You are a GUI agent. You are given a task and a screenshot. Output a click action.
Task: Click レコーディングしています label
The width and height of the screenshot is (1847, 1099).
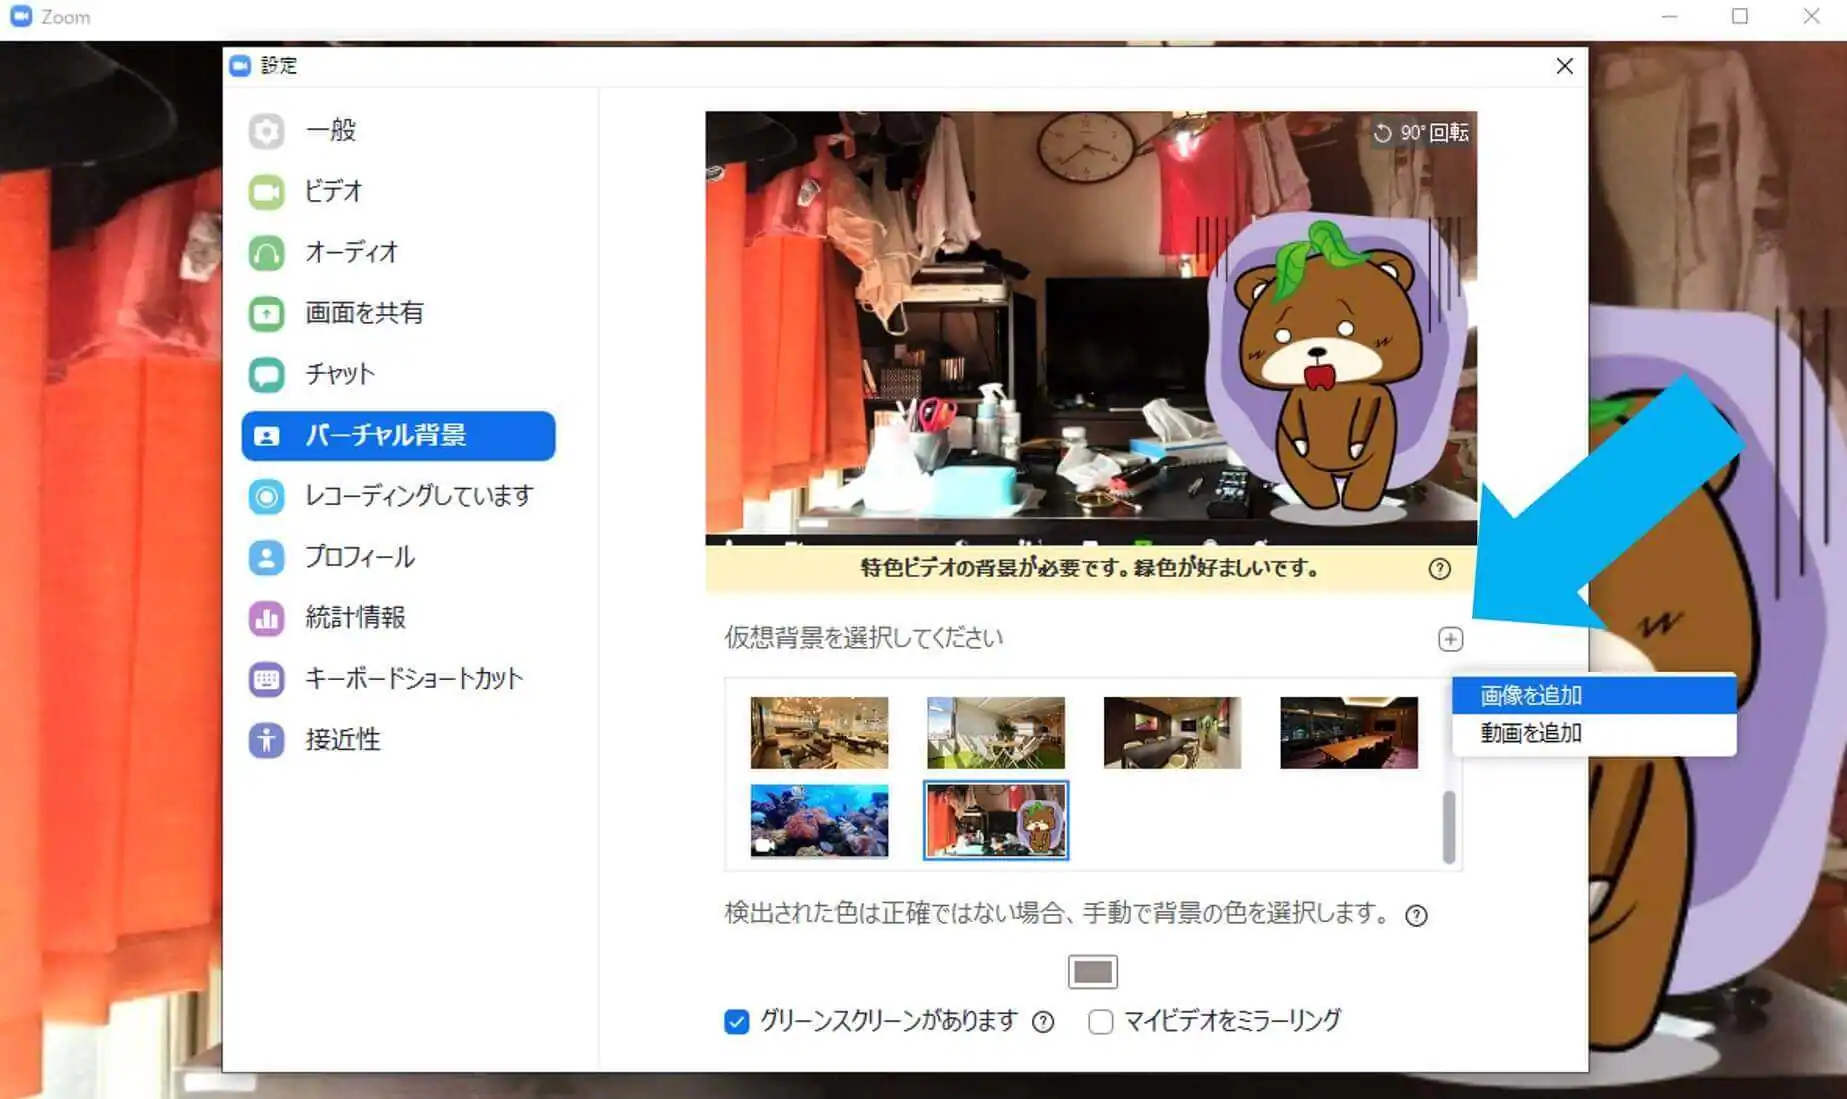[419, 495]
